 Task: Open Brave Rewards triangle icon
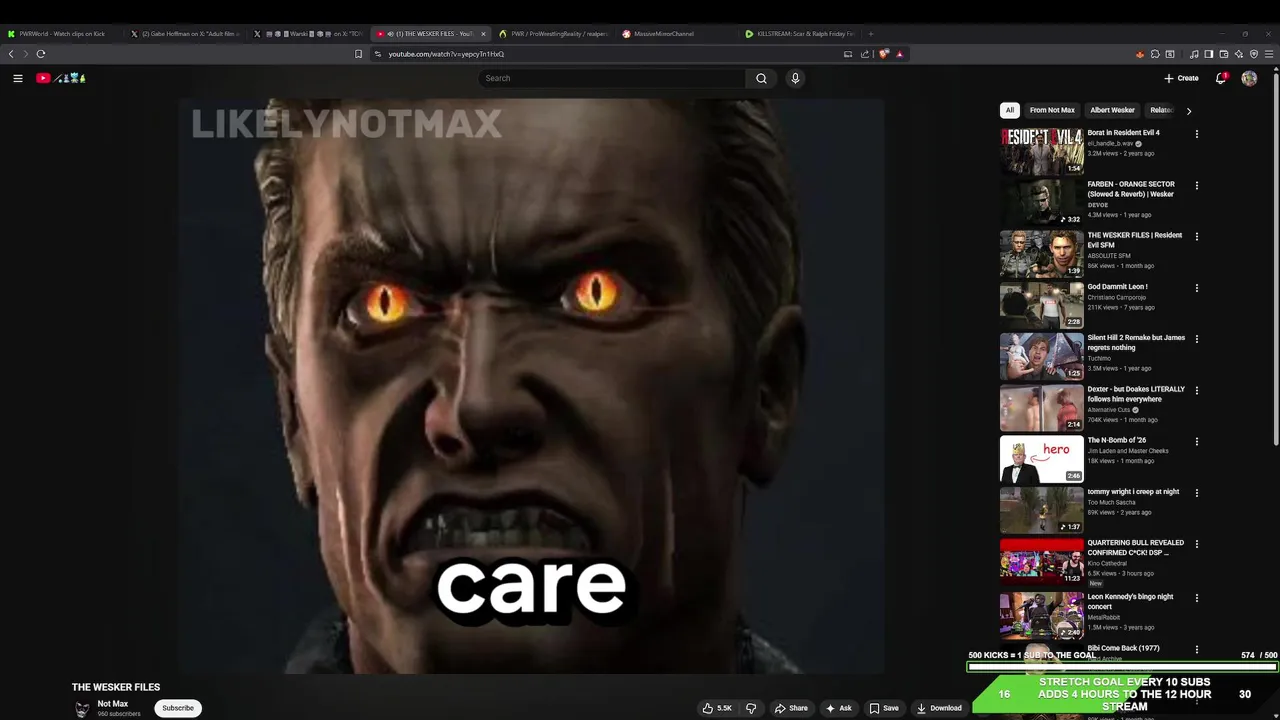point(900,54)
